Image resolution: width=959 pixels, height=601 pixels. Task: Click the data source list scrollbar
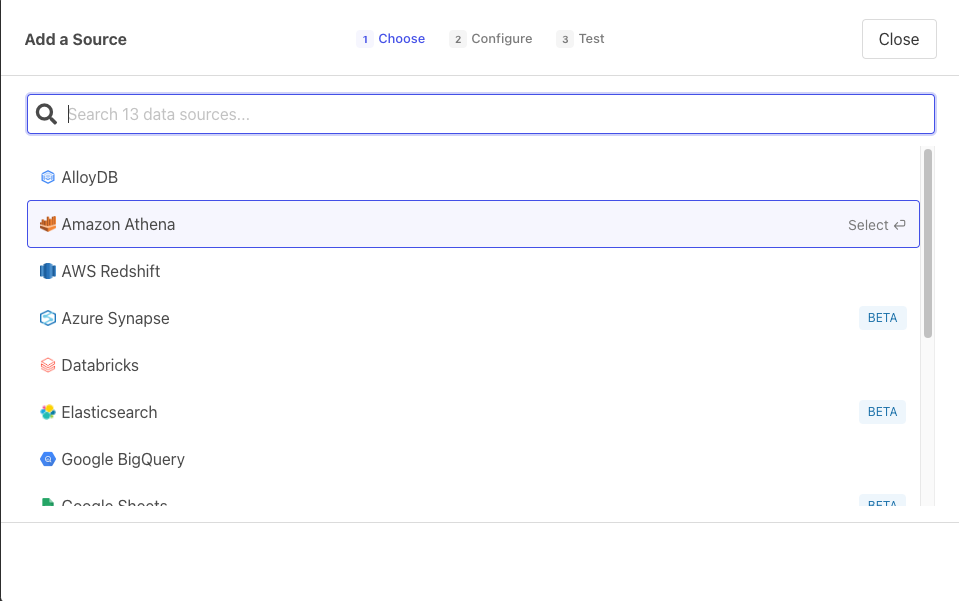click(x=928, y=243)
